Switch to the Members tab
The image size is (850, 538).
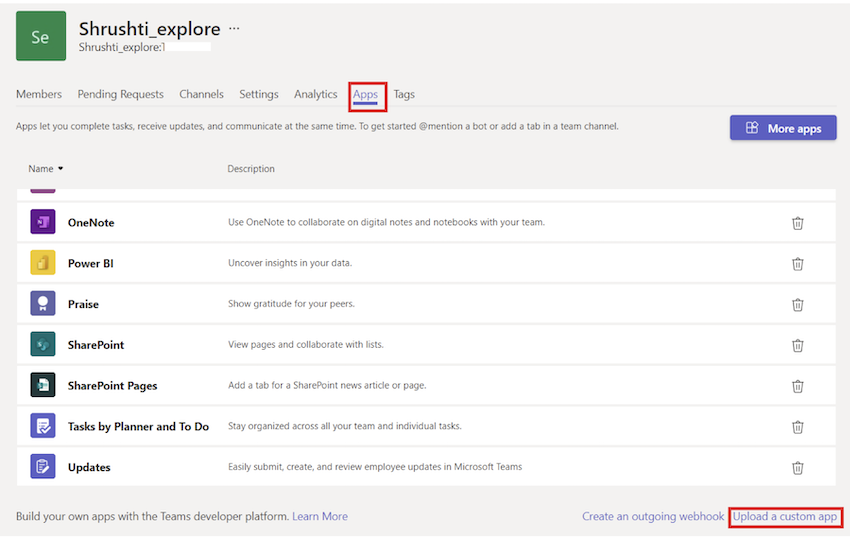39,94
